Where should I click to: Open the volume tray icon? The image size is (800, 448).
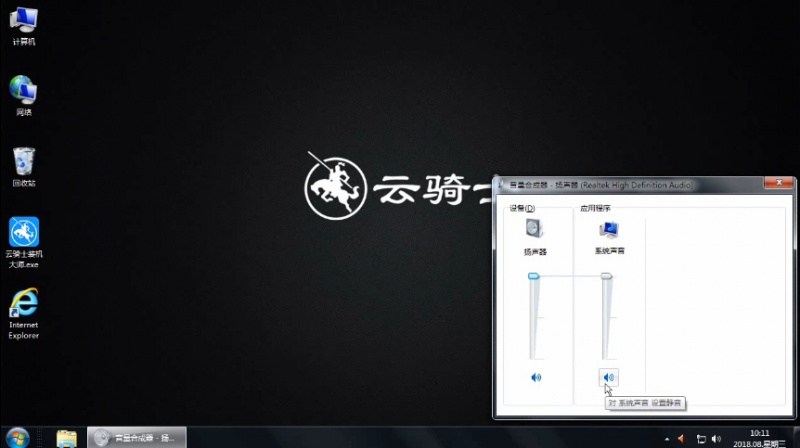coord(716,439)
